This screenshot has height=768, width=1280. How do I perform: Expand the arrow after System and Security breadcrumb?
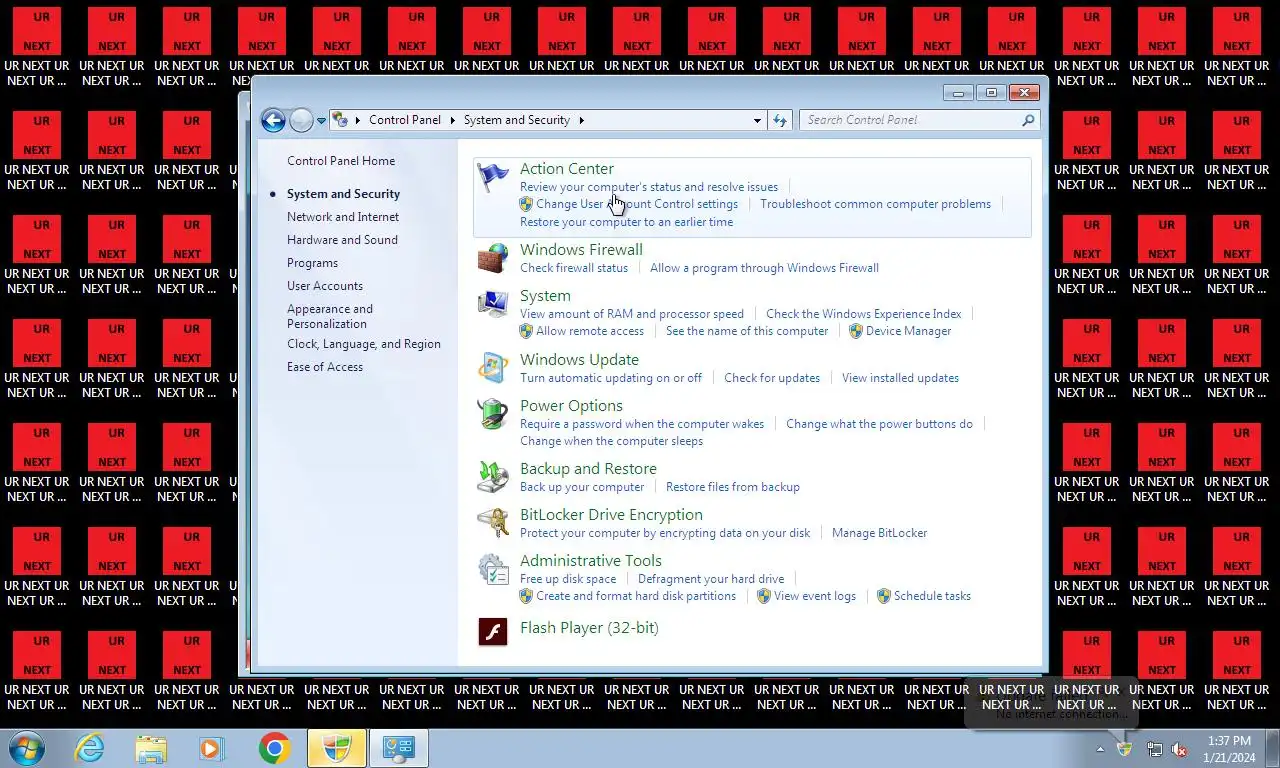tap(581, 120)
